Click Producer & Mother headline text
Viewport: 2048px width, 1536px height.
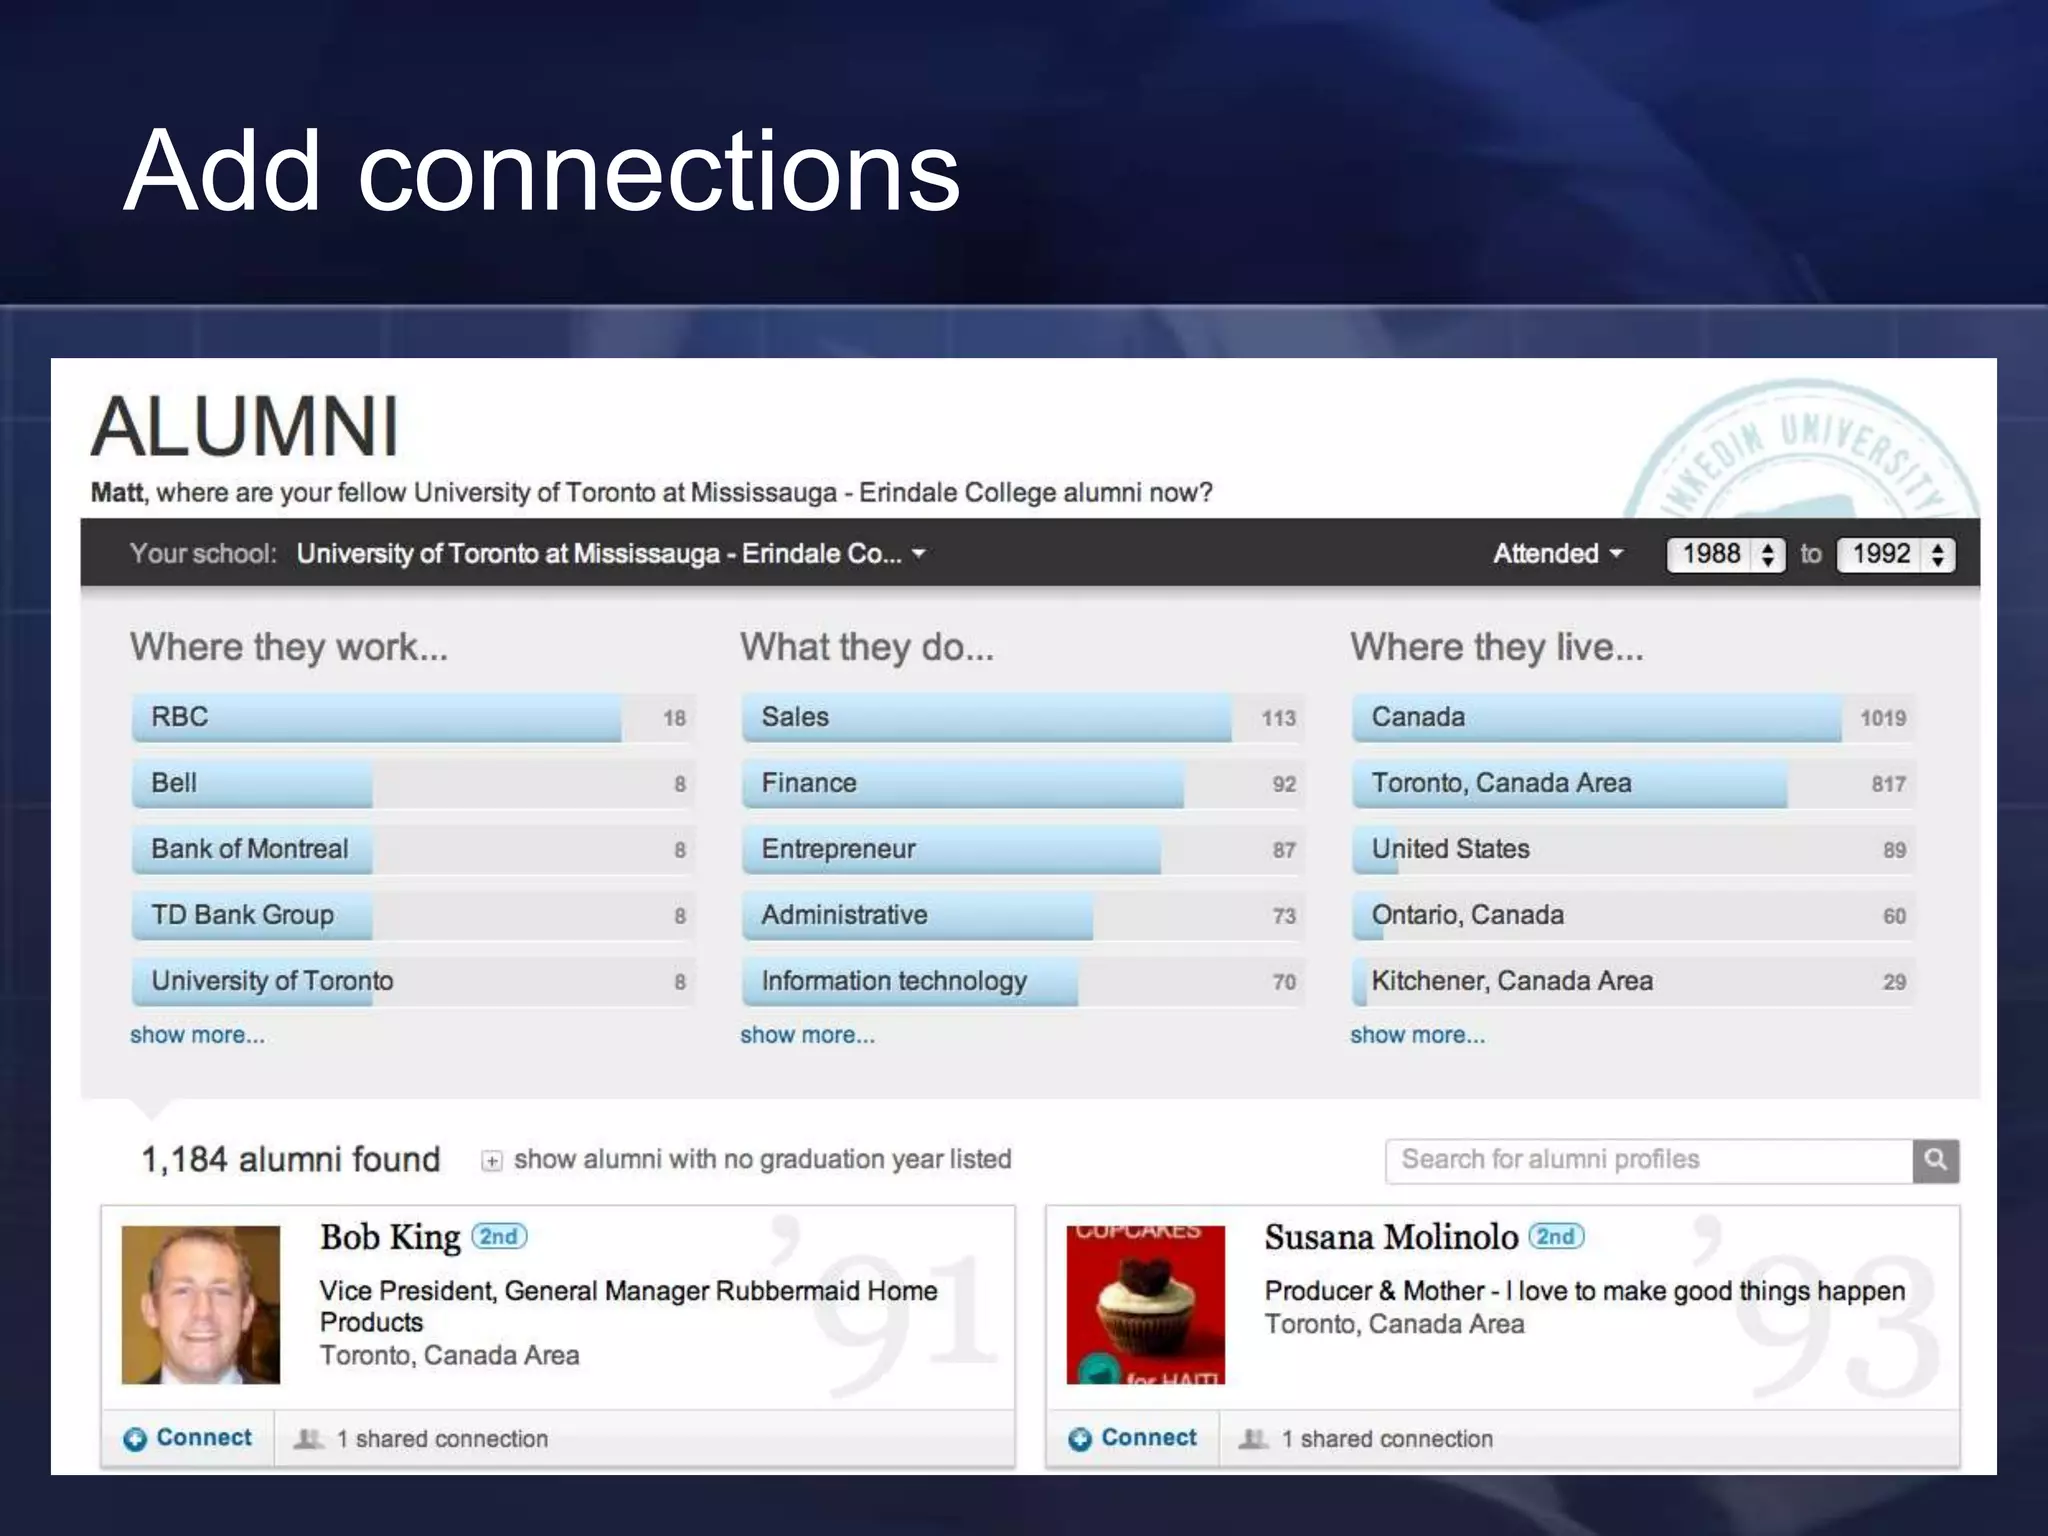pos(1585,1291)
